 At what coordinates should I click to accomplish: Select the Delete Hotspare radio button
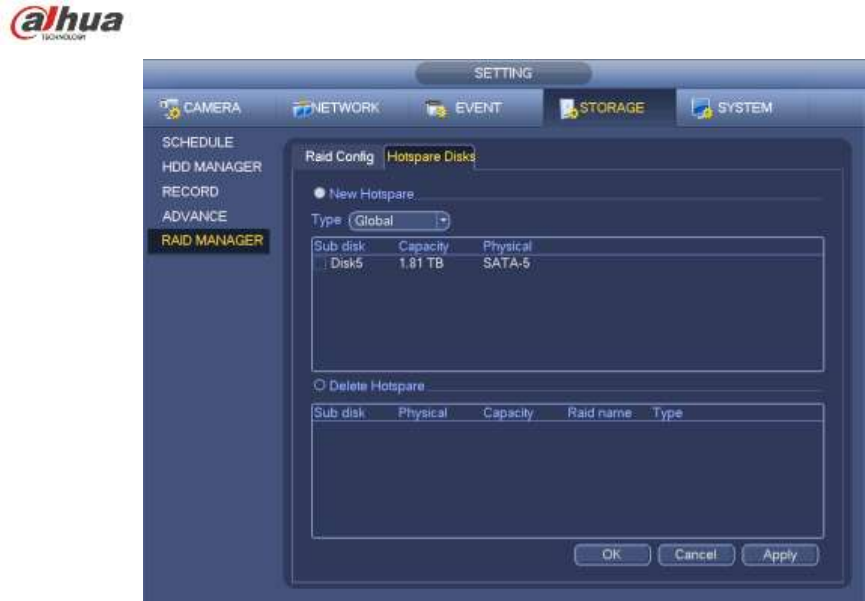(x=319, y=385)
